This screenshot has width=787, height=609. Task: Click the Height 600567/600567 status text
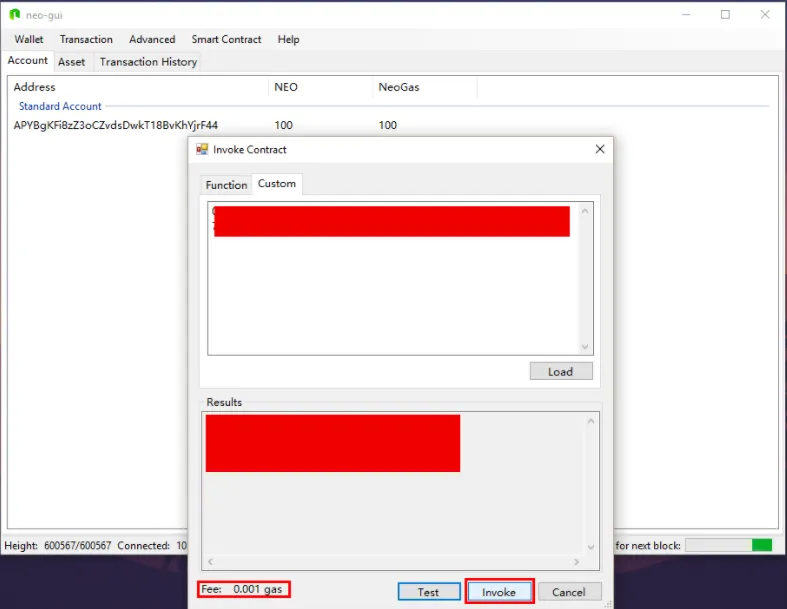click(x=57, y=545)
